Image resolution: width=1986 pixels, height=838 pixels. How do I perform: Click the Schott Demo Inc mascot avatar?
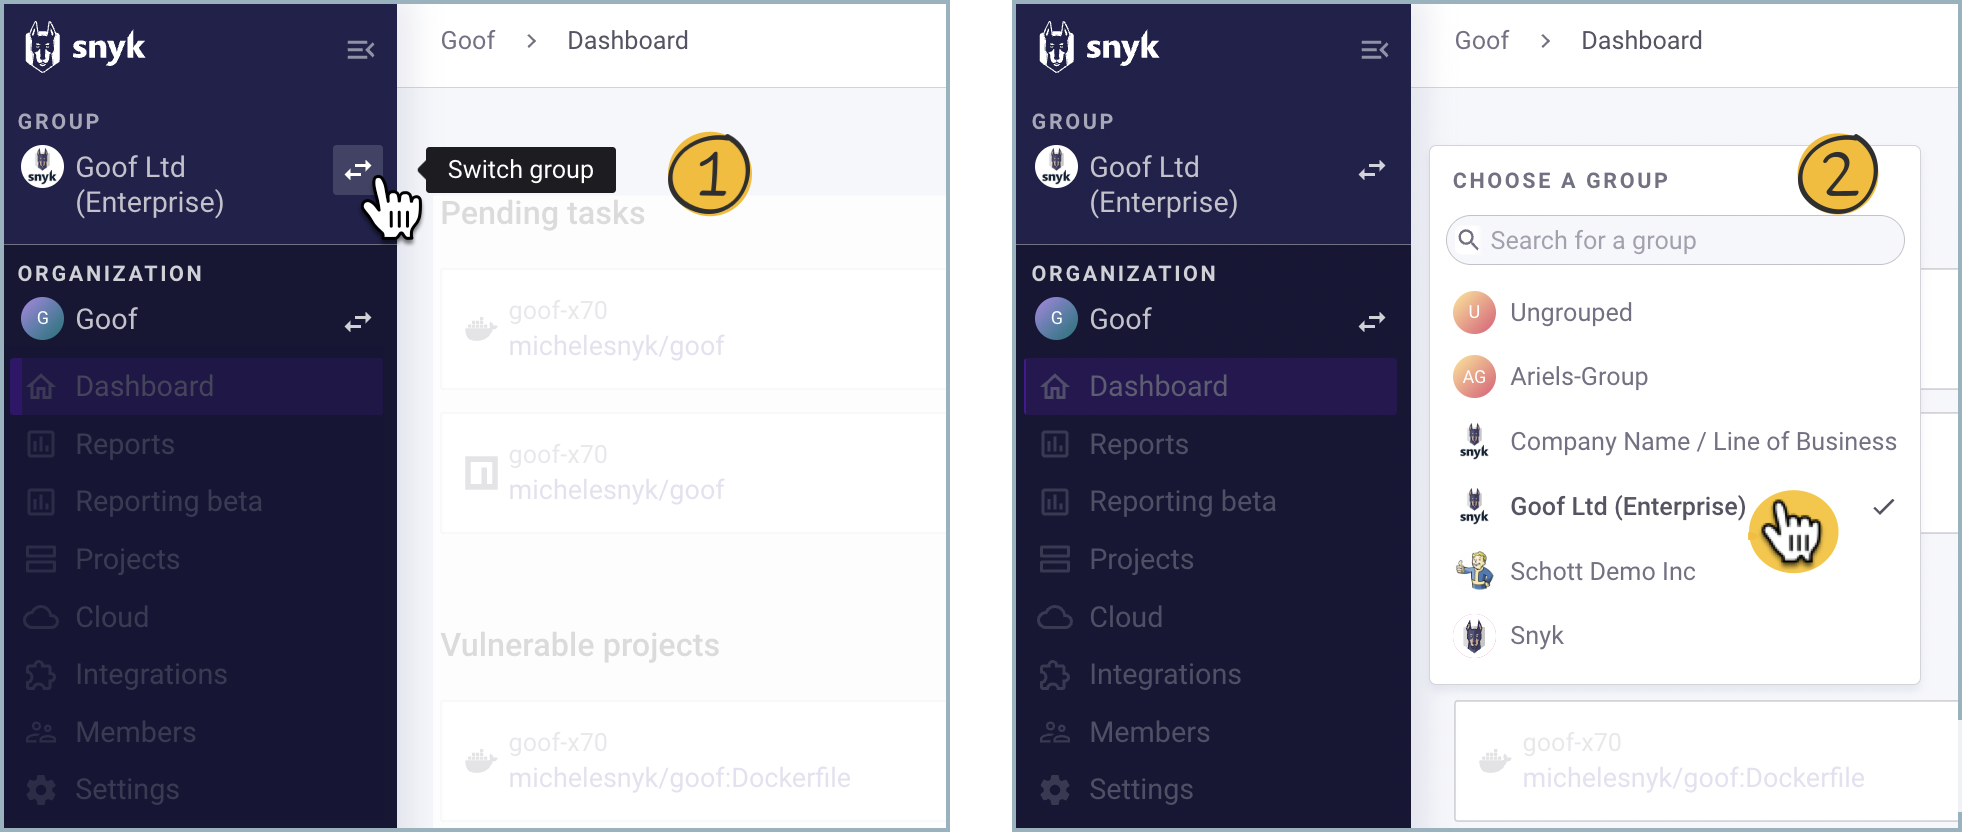tap(1474, 571)
